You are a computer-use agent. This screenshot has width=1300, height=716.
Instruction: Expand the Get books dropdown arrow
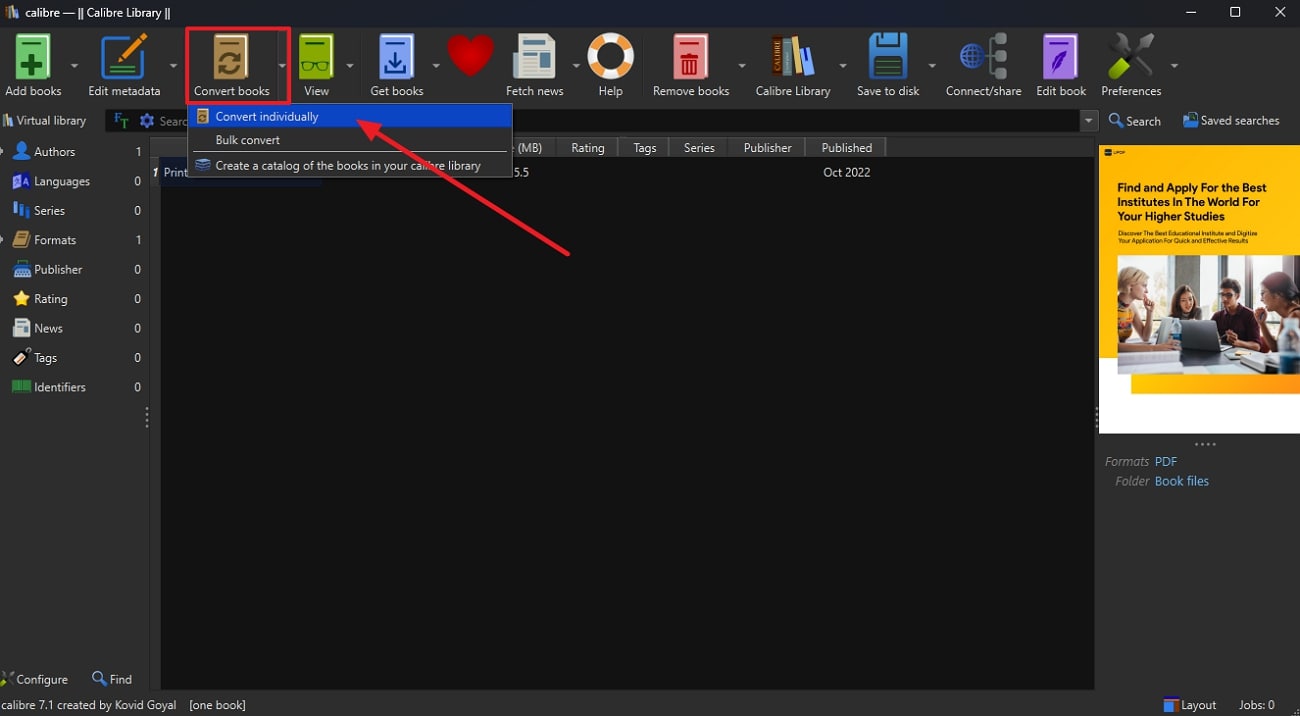click(436, 66)
